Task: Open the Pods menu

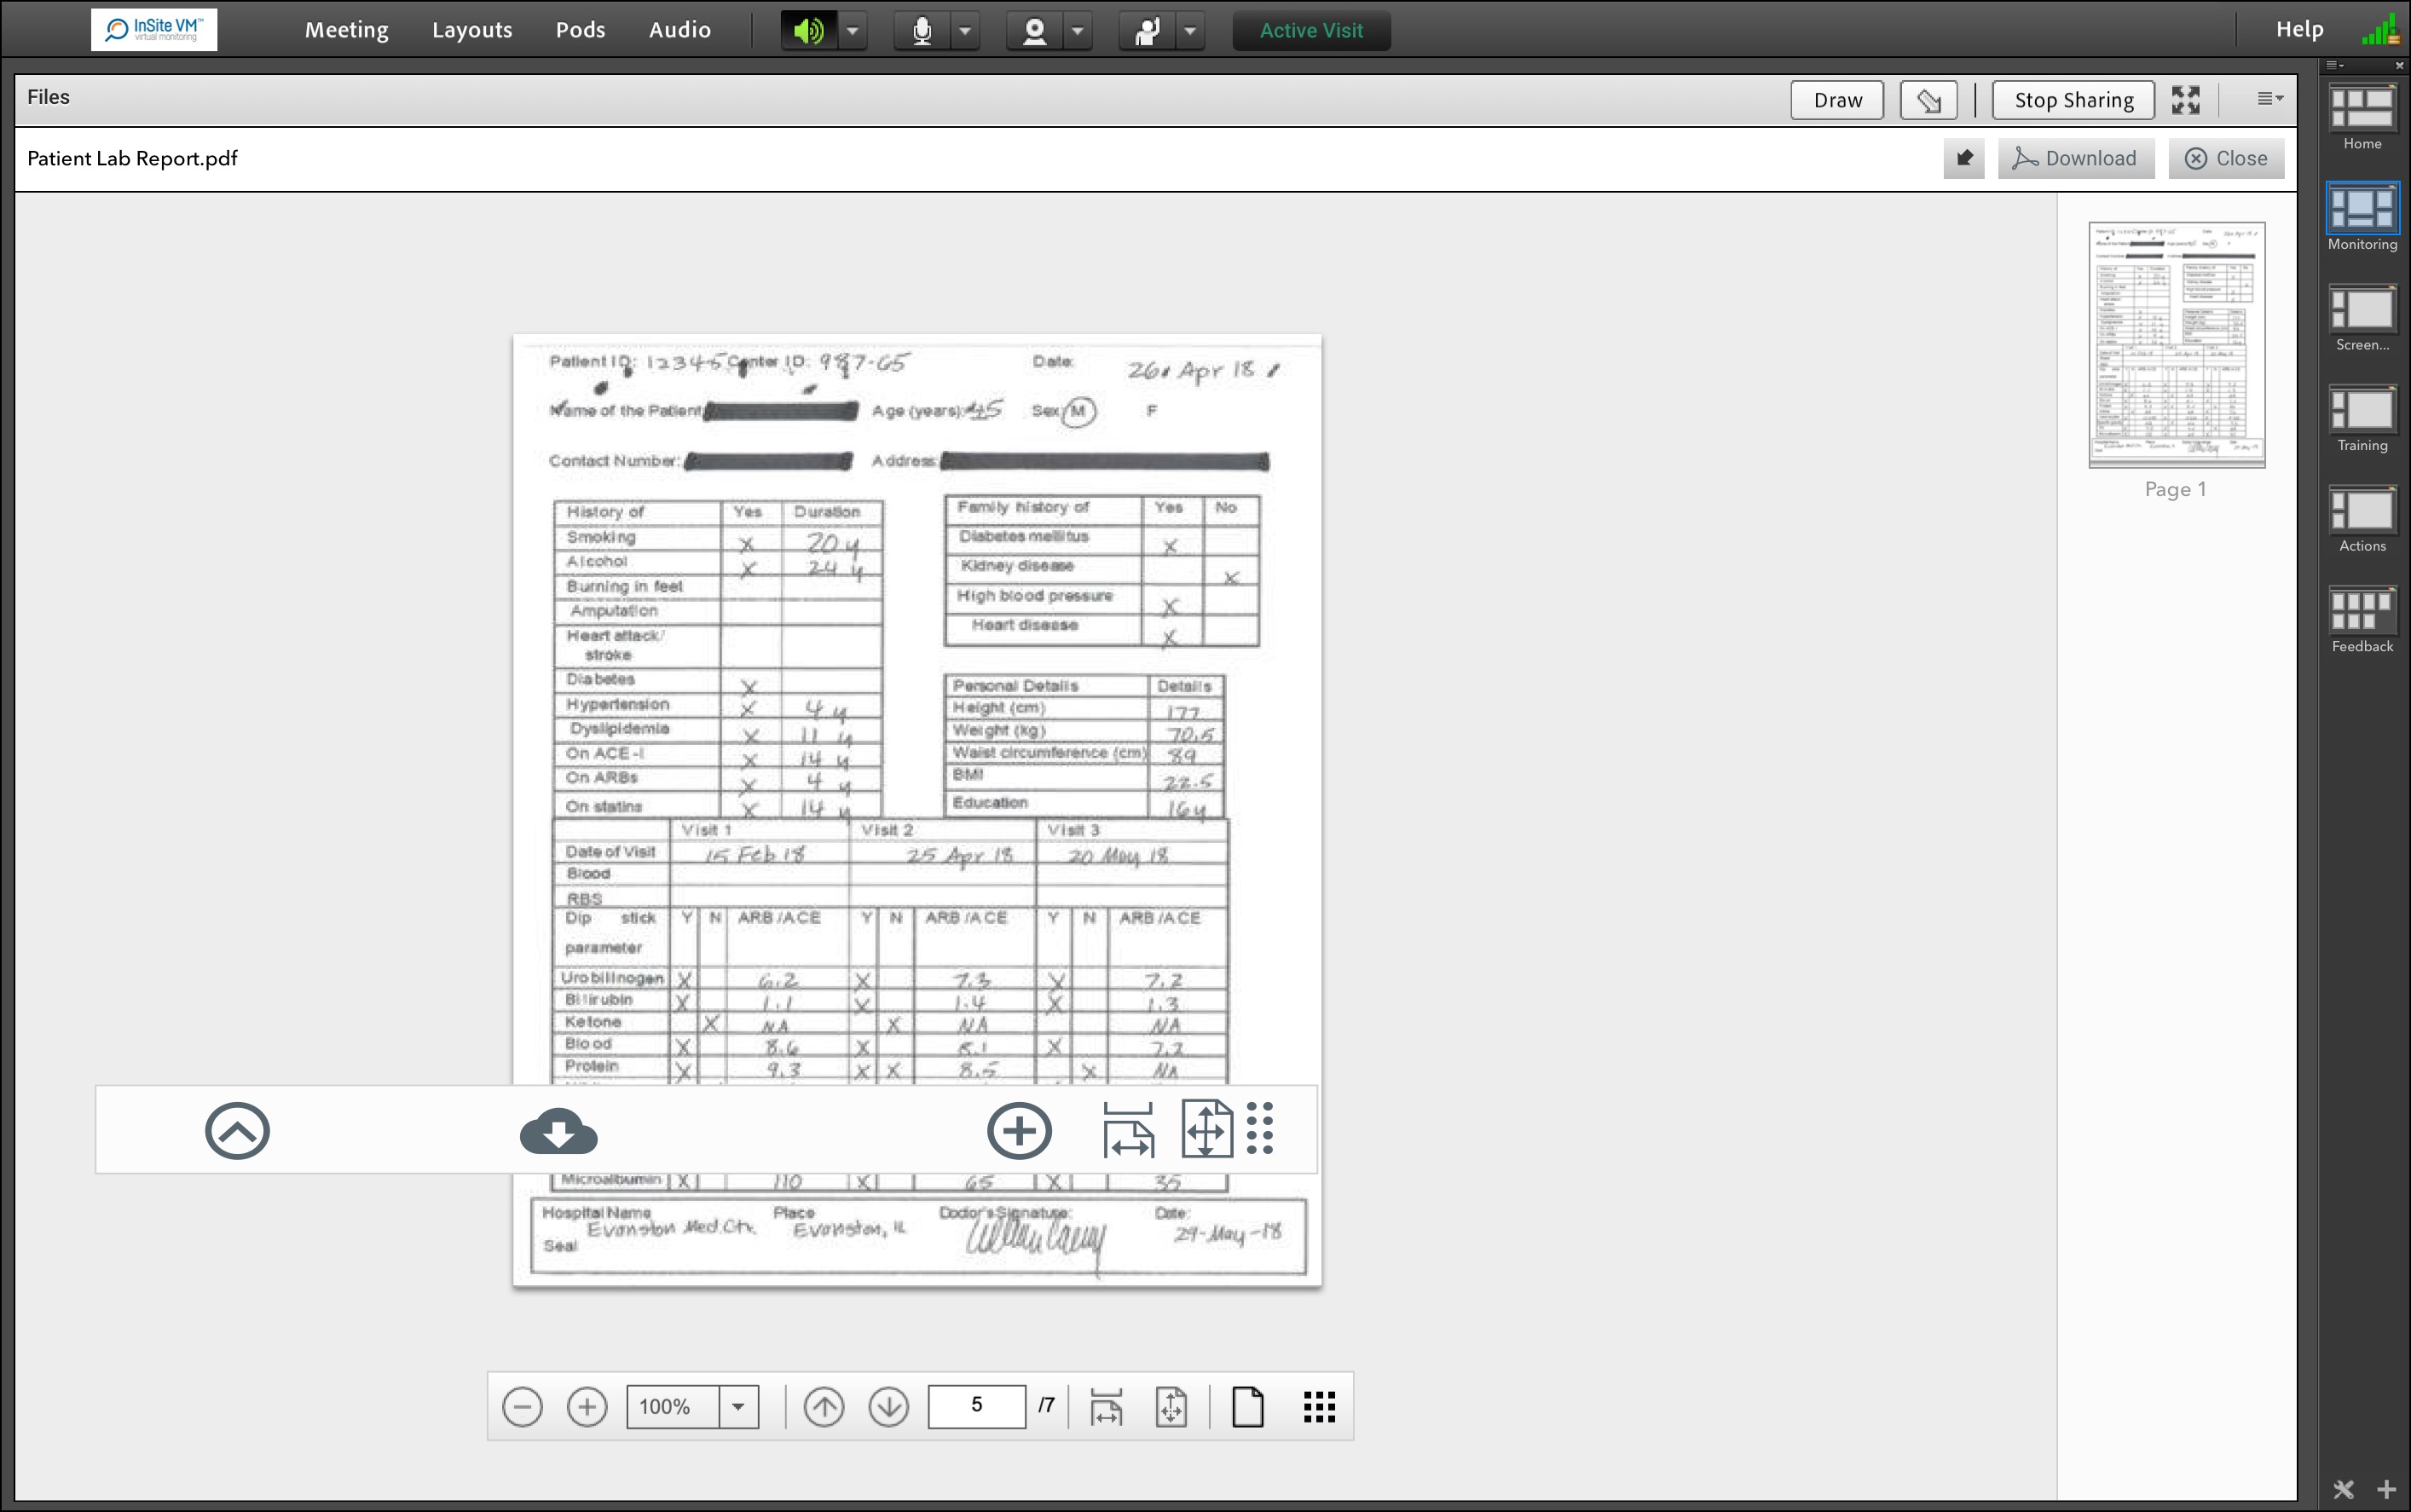Action: (x=580, y=30)
